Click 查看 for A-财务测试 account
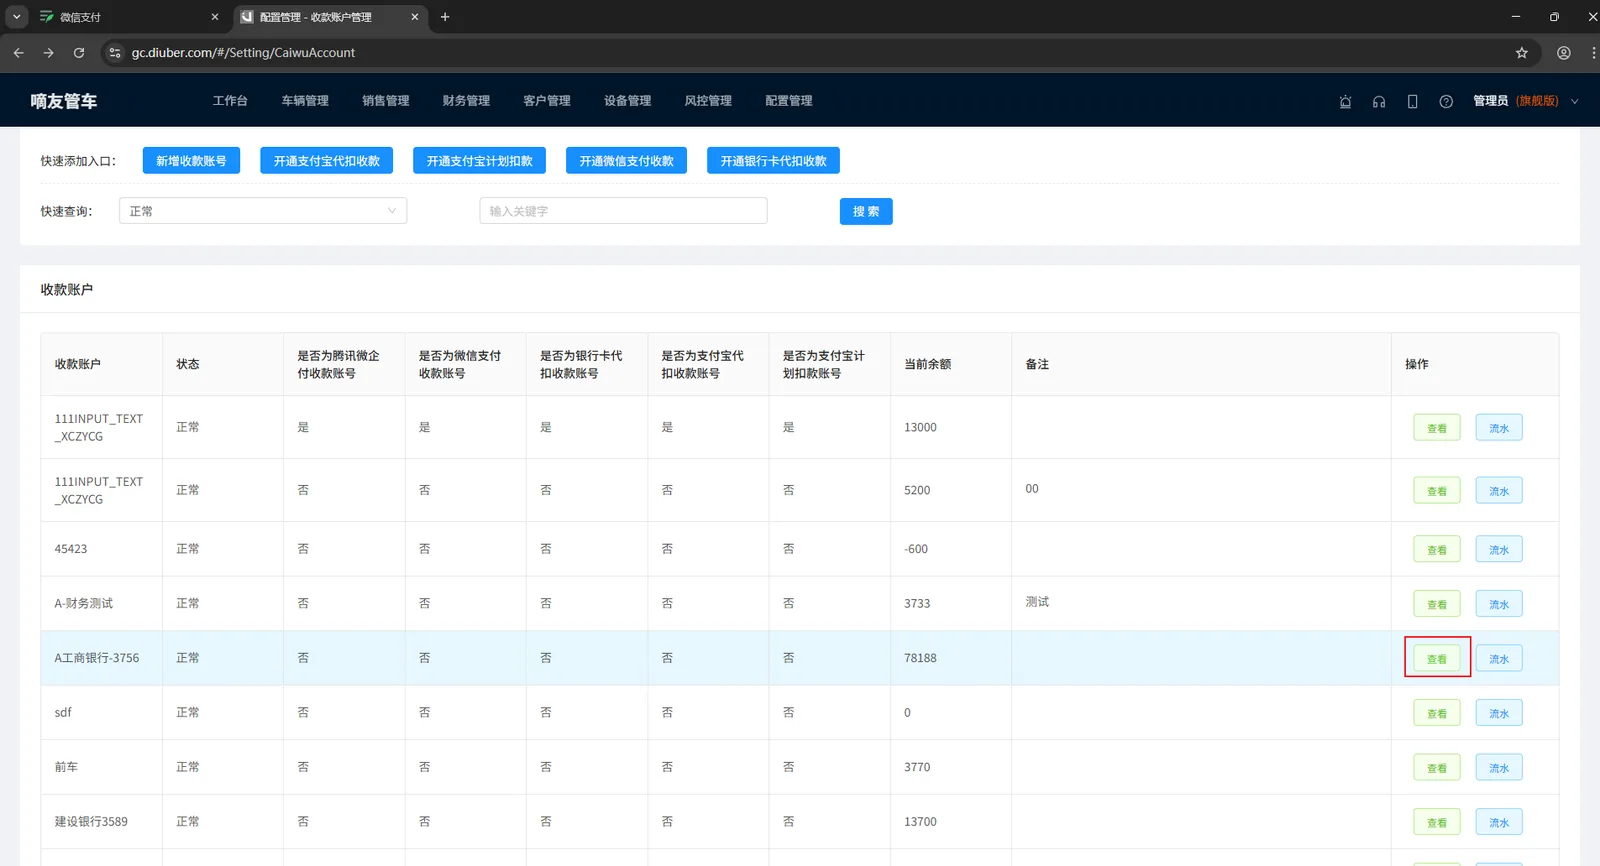The height and width of the screenshot is (866, 1600). click(x=1437, y=604)
